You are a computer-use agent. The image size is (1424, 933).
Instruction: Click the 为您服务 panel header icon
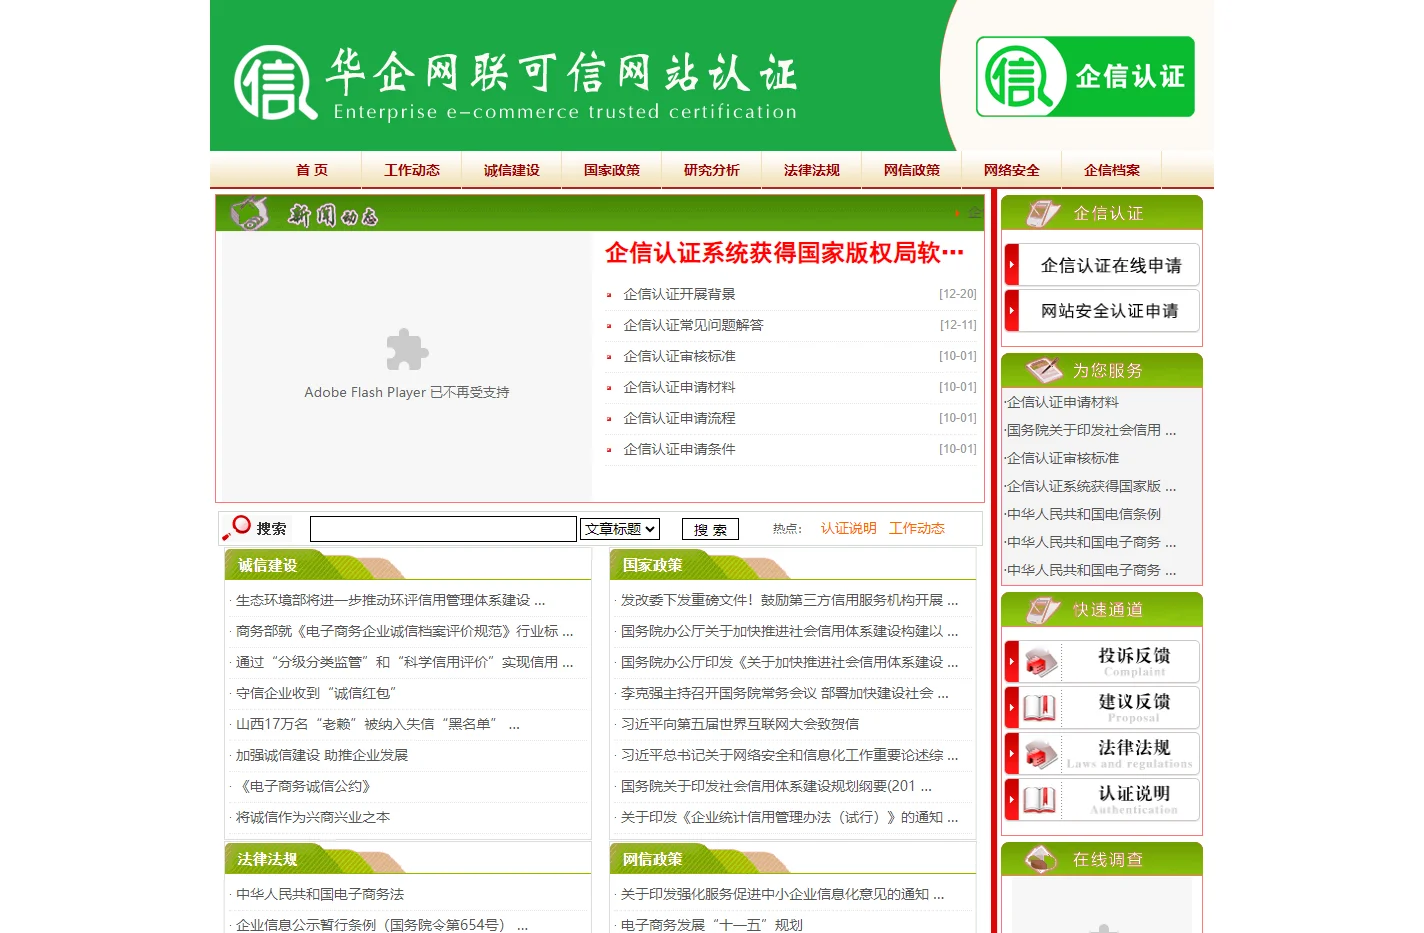coord(1043,370)
